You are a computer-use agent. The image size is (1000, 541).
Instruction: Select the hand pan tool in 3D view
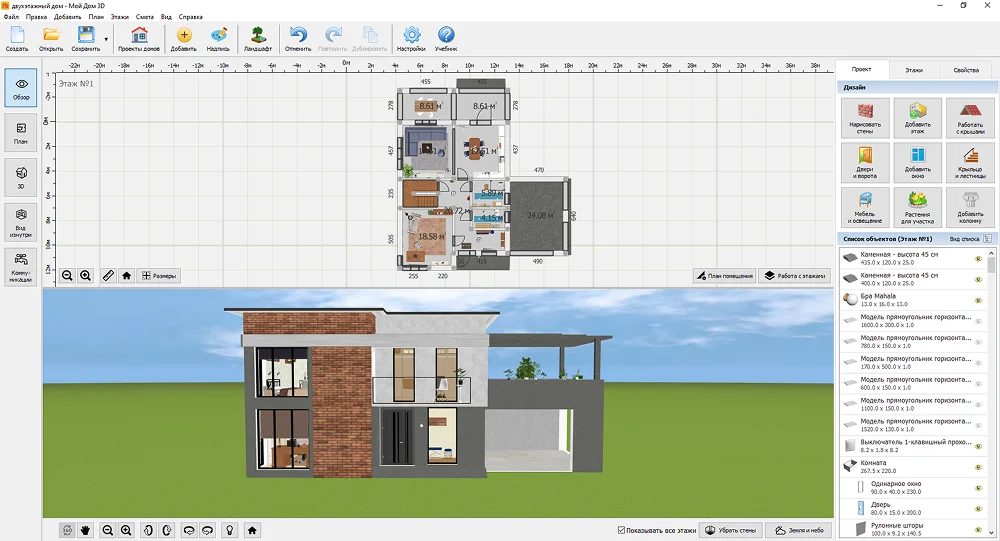tap(86, 530)
